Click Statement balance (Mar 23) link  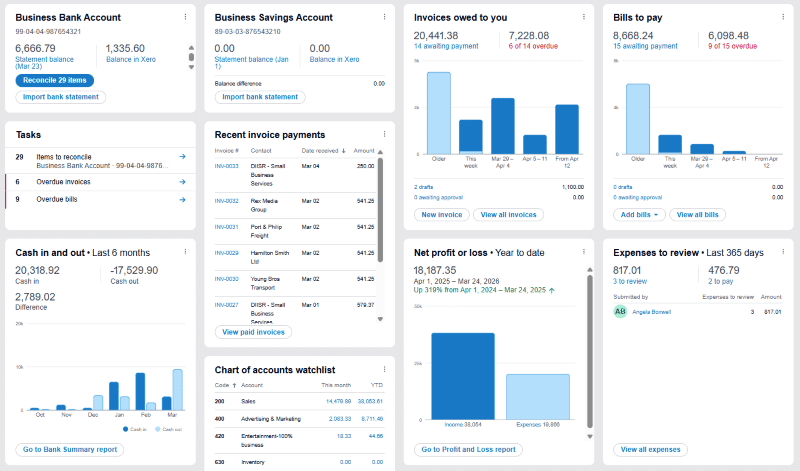44,63
